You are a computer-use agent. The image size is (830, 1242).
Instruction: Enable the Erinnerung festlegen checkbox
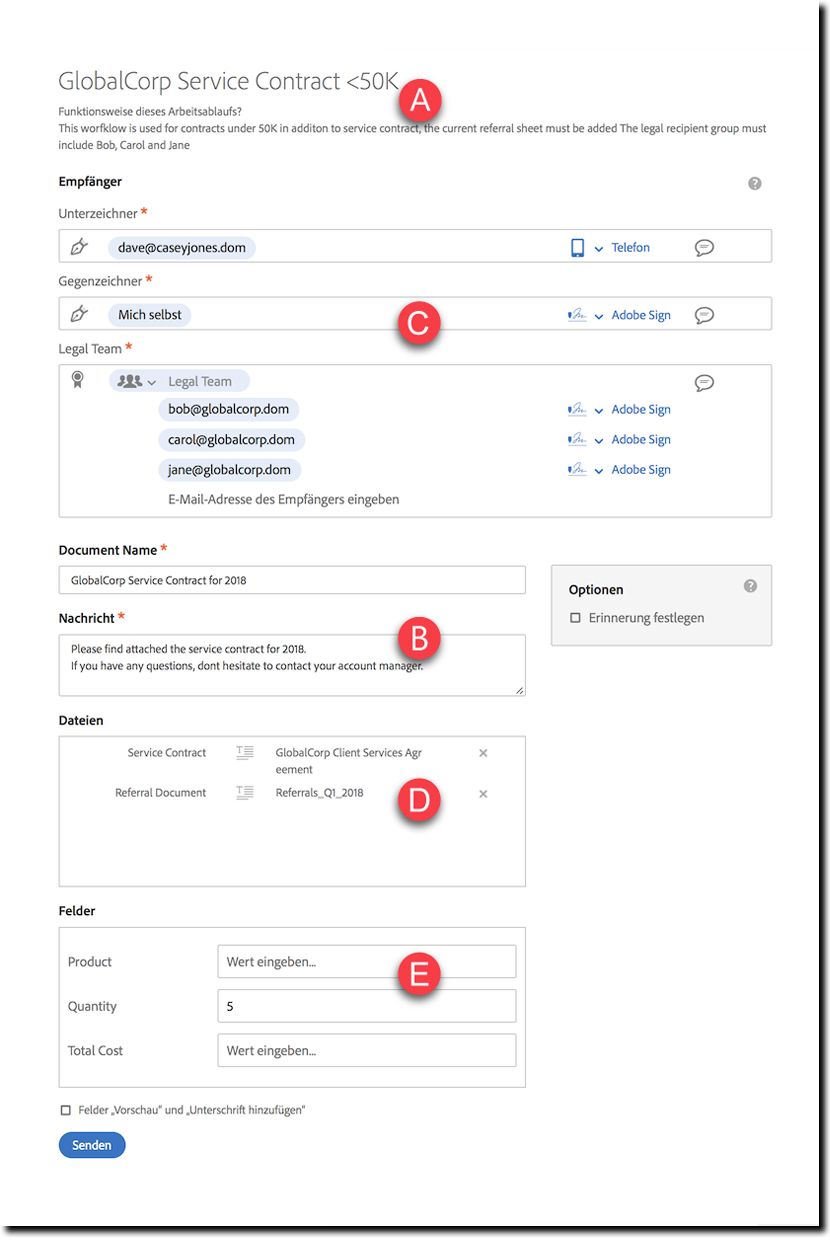[x=575, y=618]
